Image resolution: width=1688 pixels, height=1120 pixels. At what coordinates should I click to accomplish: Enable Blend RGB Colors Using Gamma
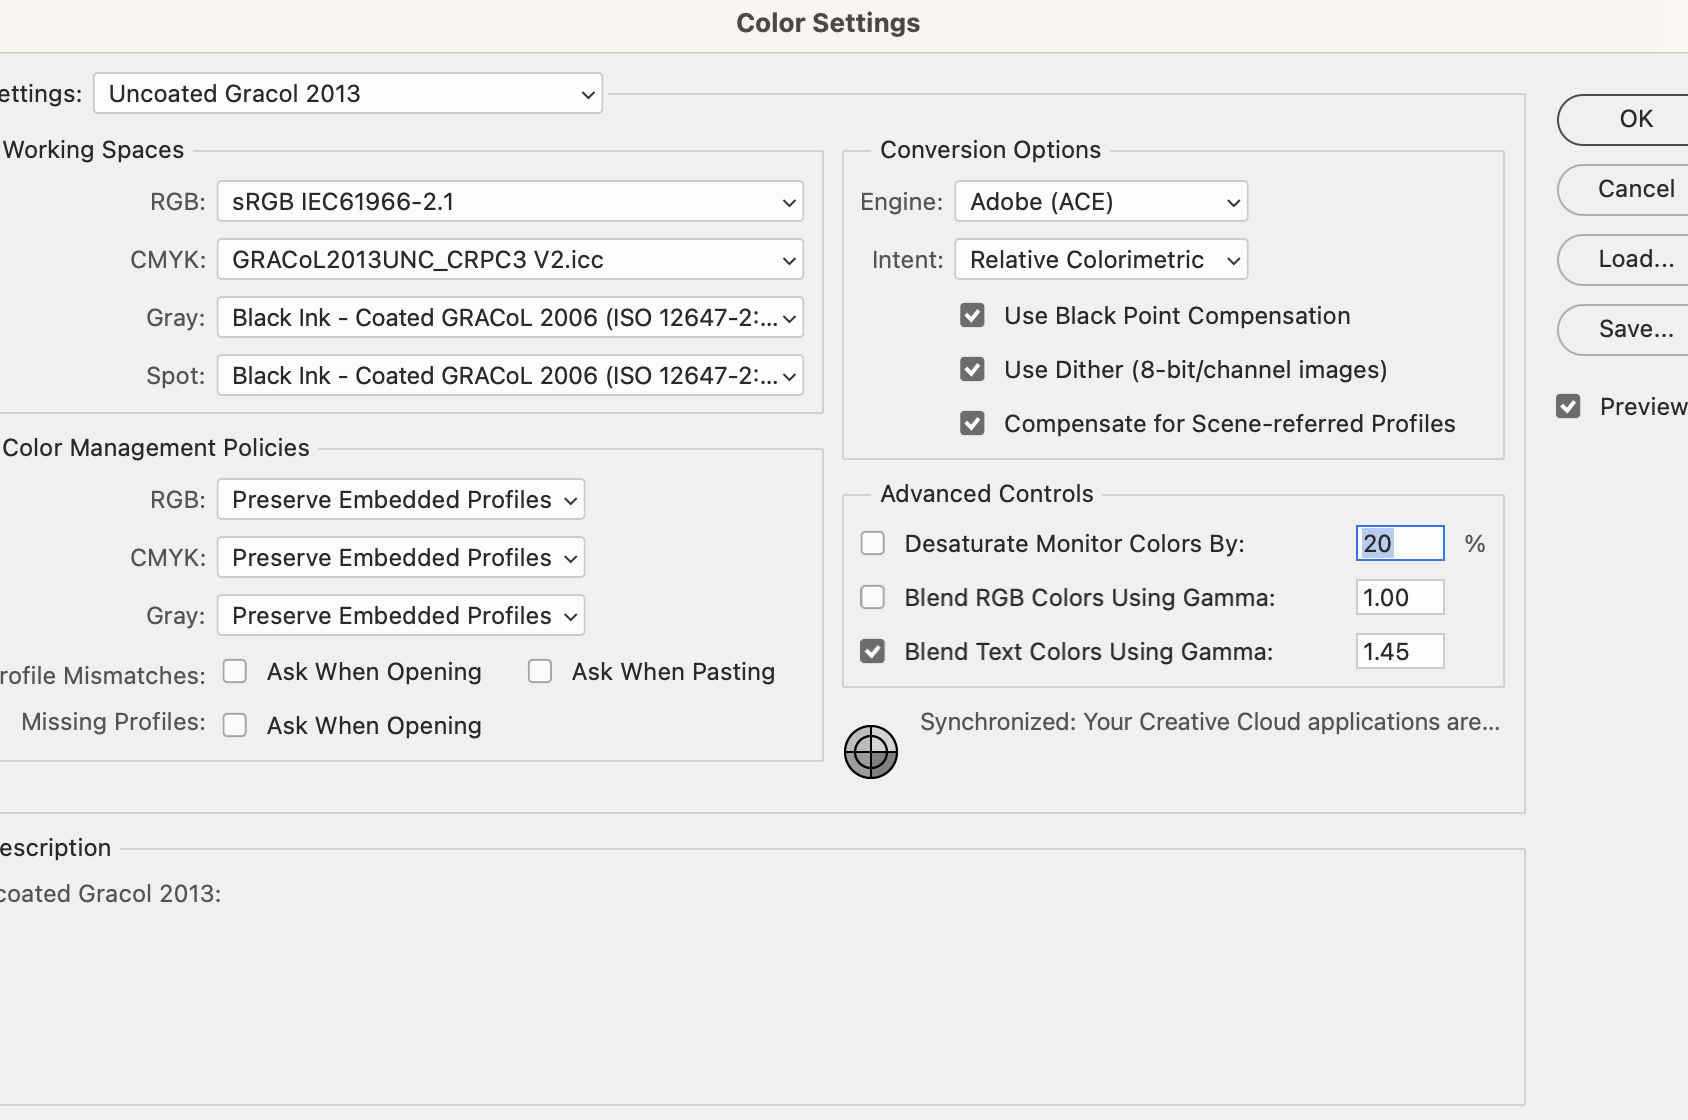pyautogui.click(x=873, y=597)
